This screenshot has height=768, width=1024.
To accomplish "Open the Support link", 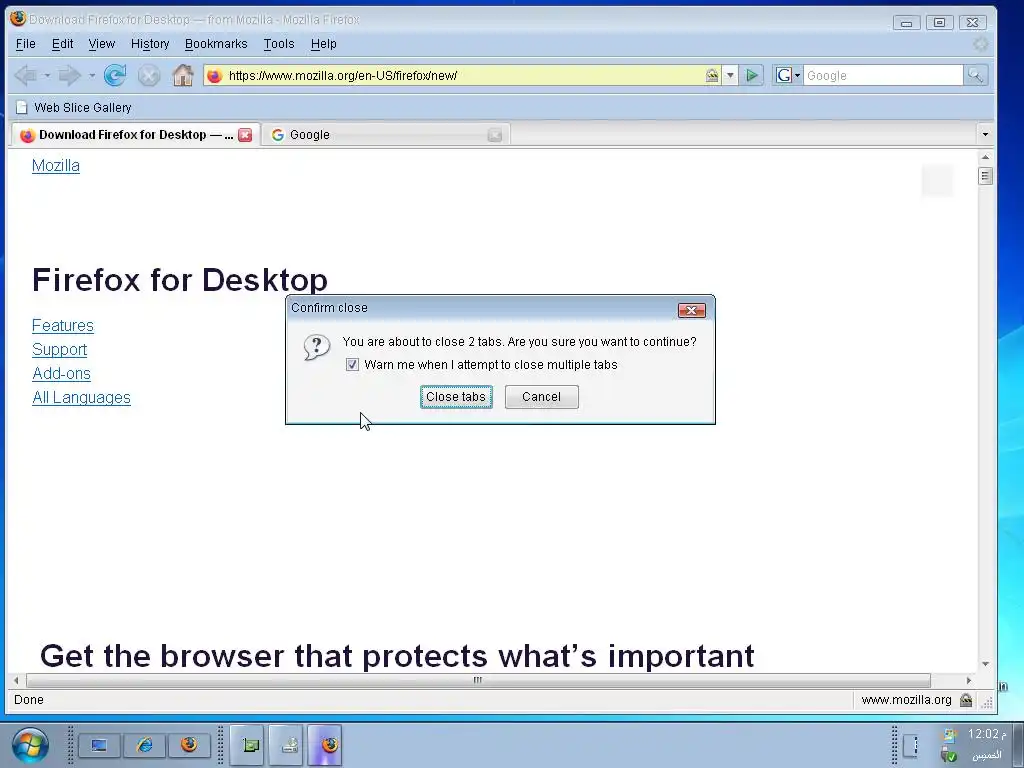I will click(x=59, y=350).
